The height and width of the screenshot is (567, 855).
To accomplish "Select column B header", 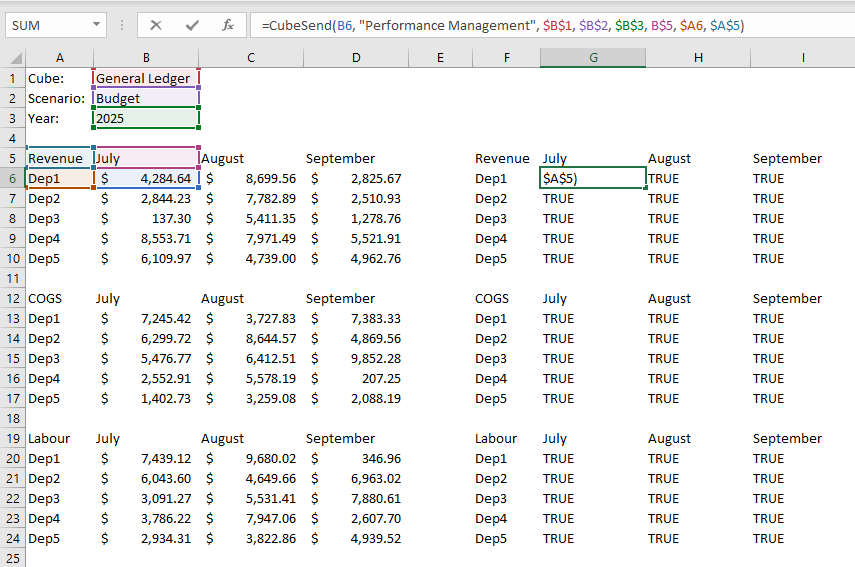I will click(x=146, y=58).
